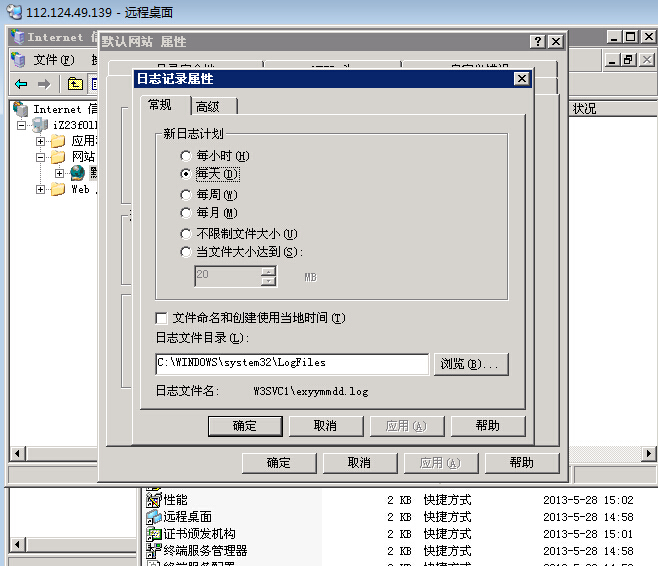
Task: Click the log file directory text field
Action: [x=291, y=363]
